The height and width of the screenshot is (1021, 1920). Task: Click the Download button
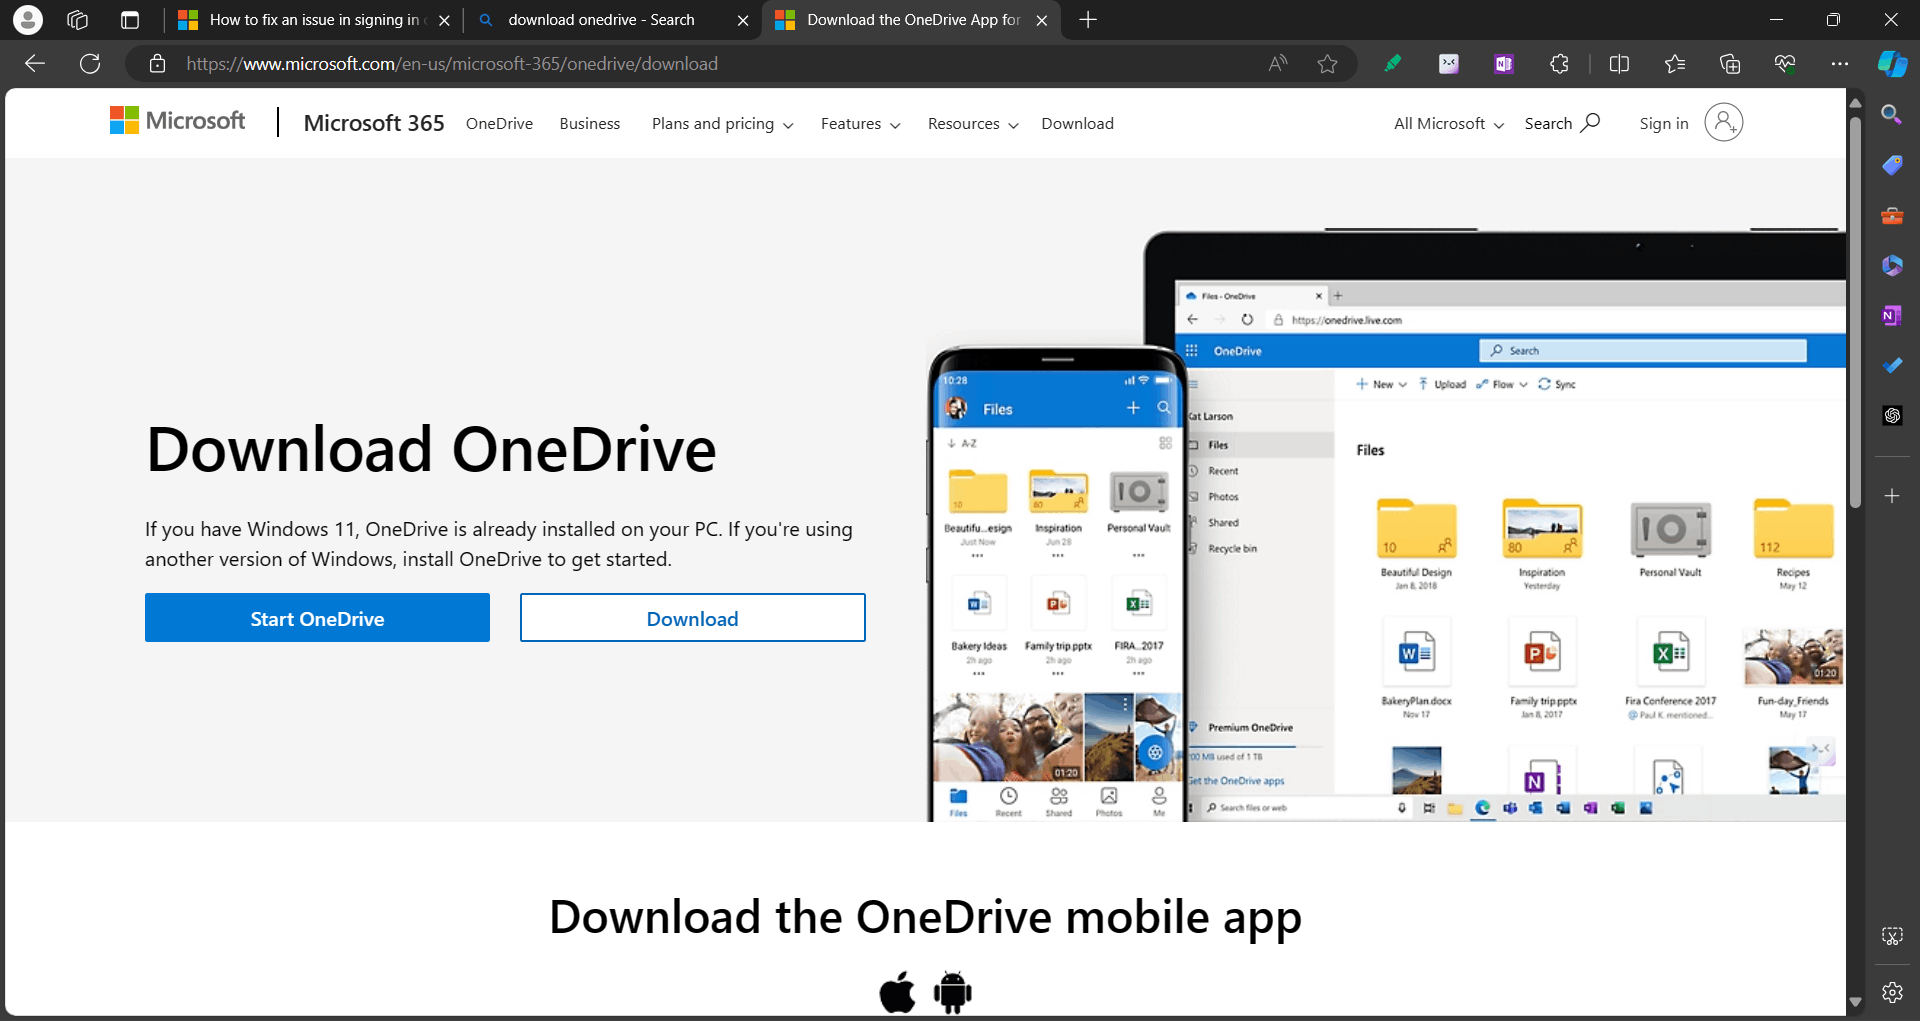point(692,617)
